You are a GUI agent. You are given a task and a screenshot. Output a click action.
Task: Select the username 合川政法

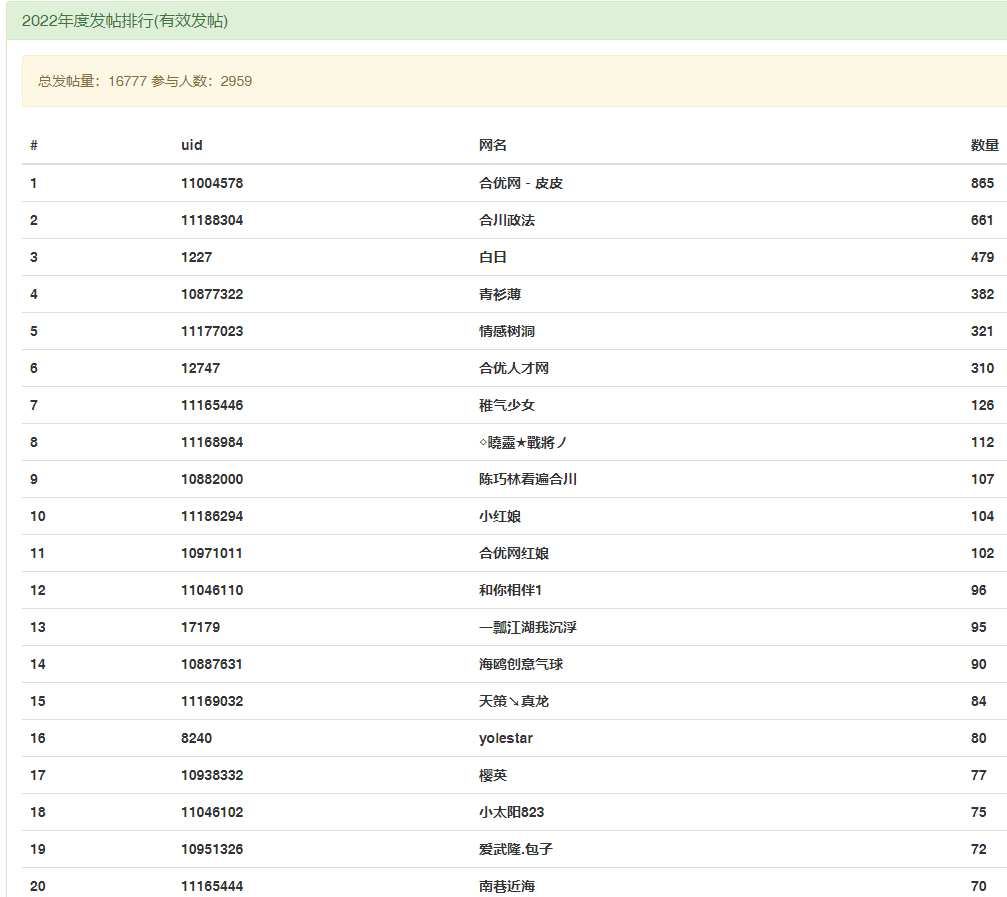(507, 220)
